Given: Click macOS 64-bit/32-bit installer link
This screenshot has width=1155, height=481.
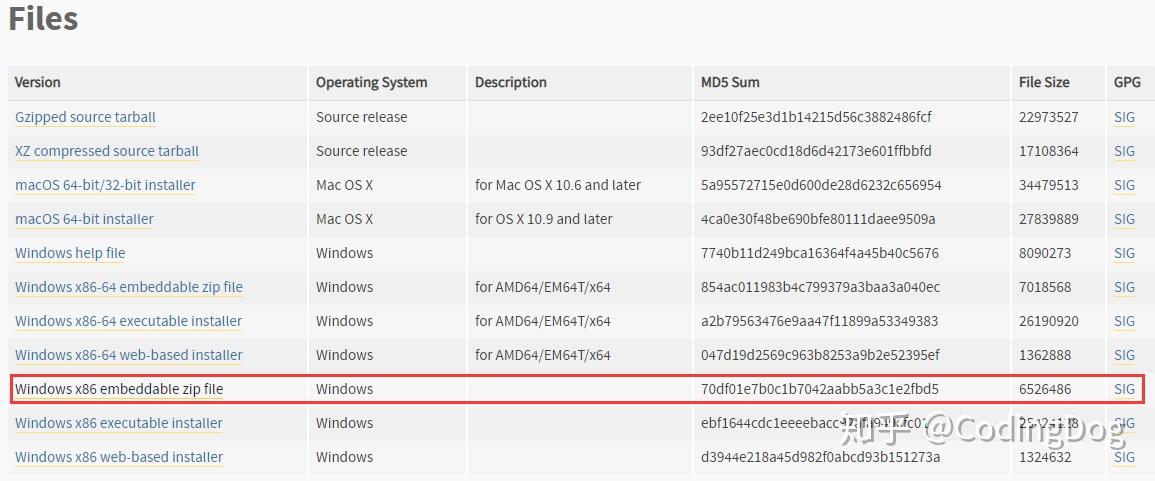Looking at the screenshot, I should coord(105,185).
